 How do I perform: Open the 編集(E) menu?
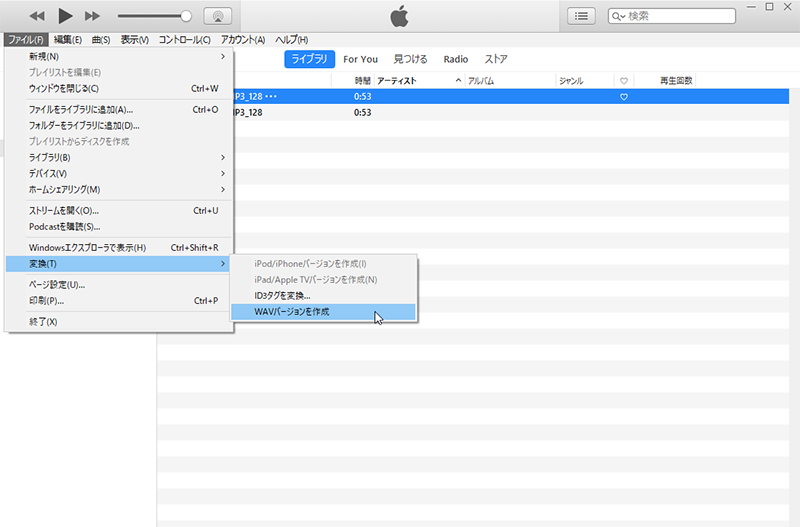click(x=68, y=40)
